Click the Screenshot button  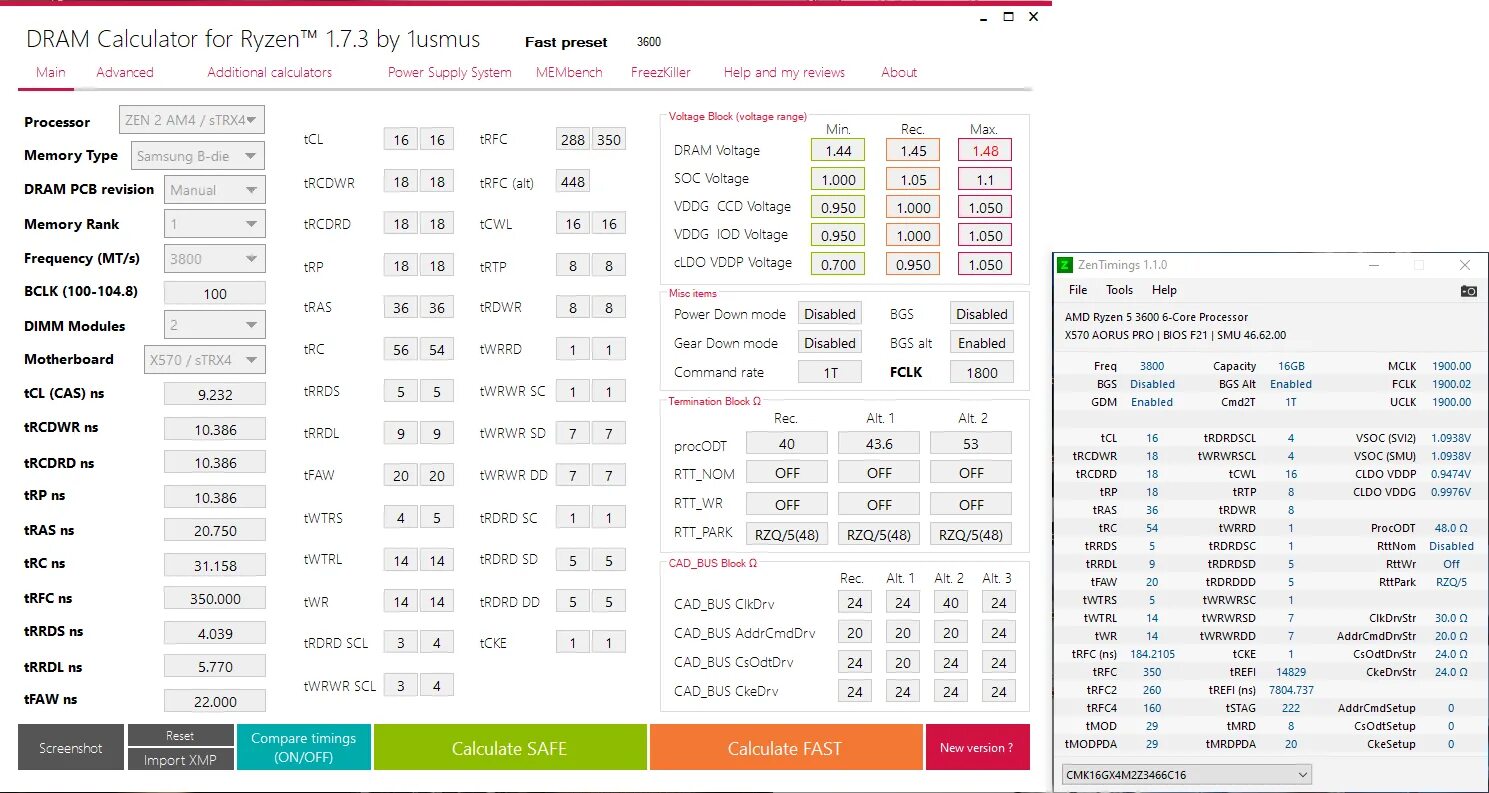[x=71, y=748]
